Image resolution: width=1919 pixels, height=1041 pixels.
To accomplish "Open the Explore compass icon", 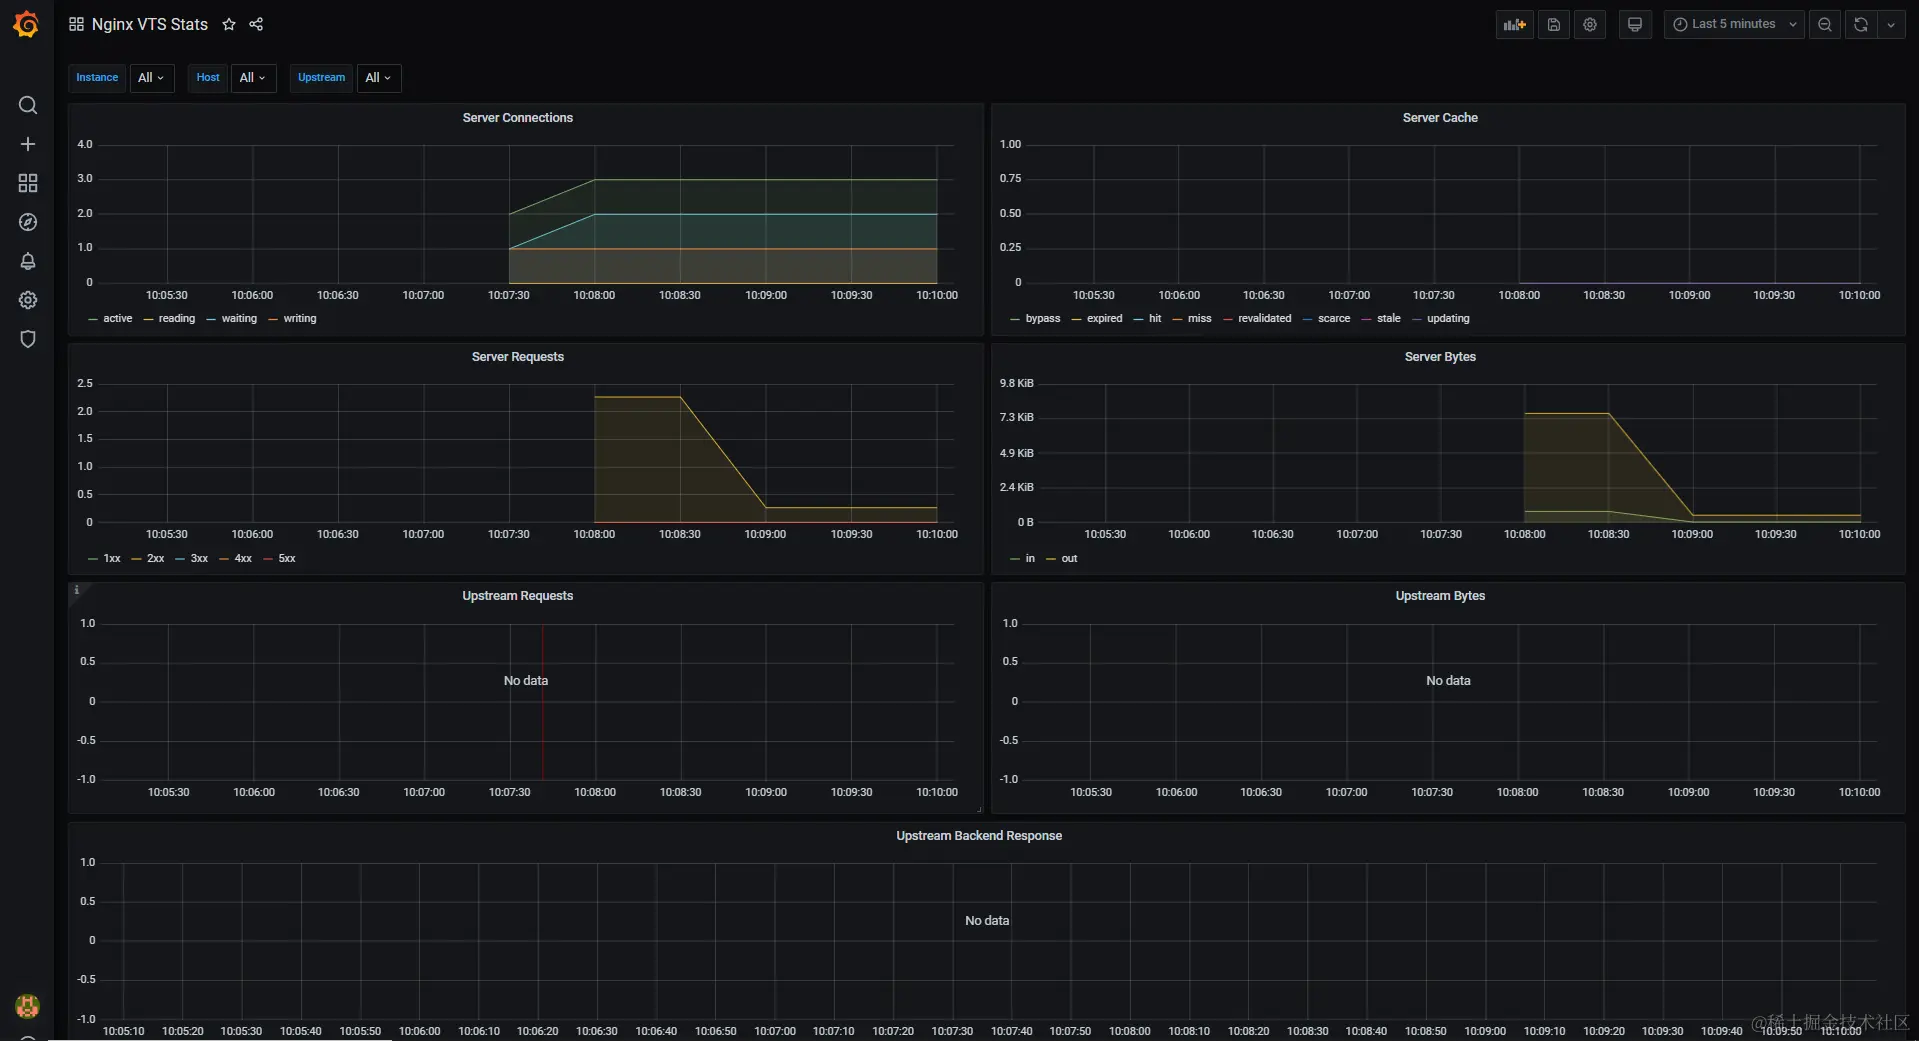I will (x=28, y=222).
